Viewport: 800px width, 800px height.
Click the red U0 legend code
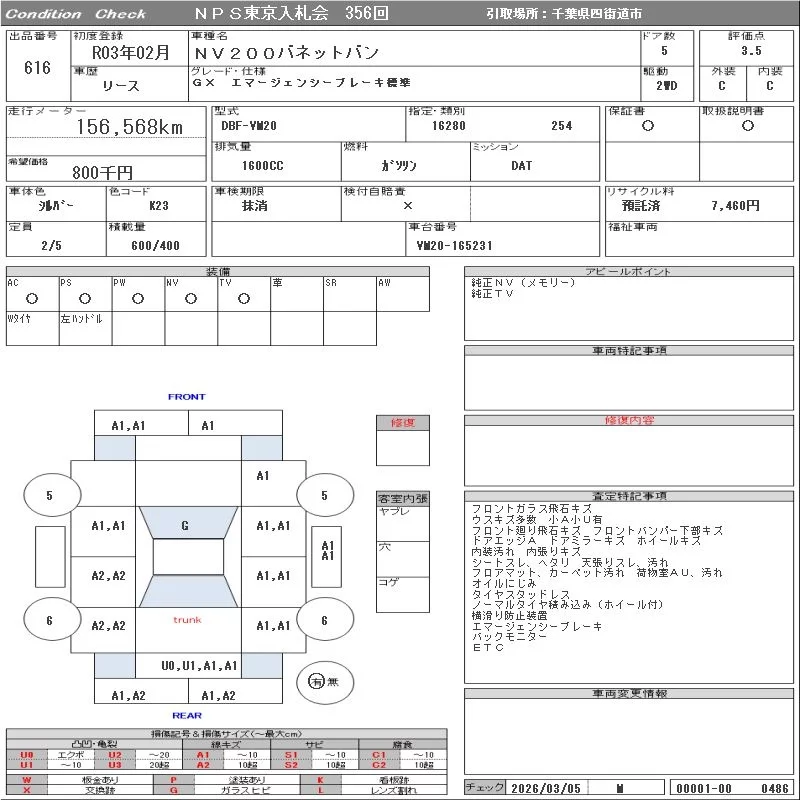click(27, 755)
